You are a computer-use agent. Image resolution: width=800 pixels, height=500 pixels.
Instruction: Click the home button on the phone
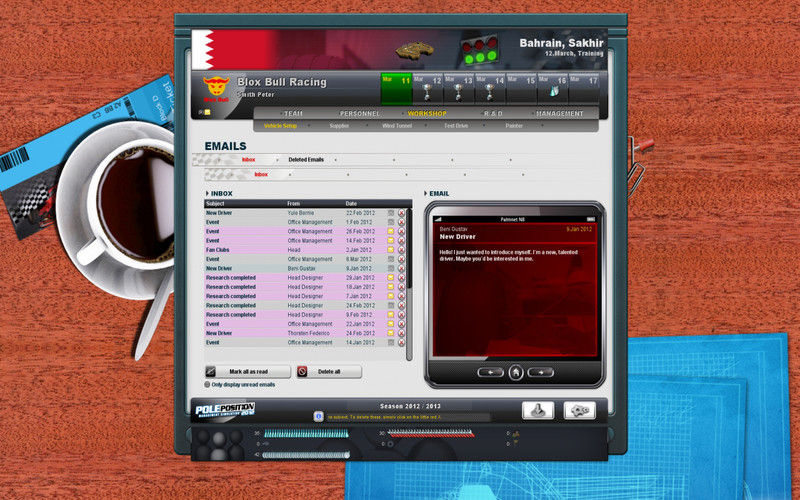tap(516, 372)
